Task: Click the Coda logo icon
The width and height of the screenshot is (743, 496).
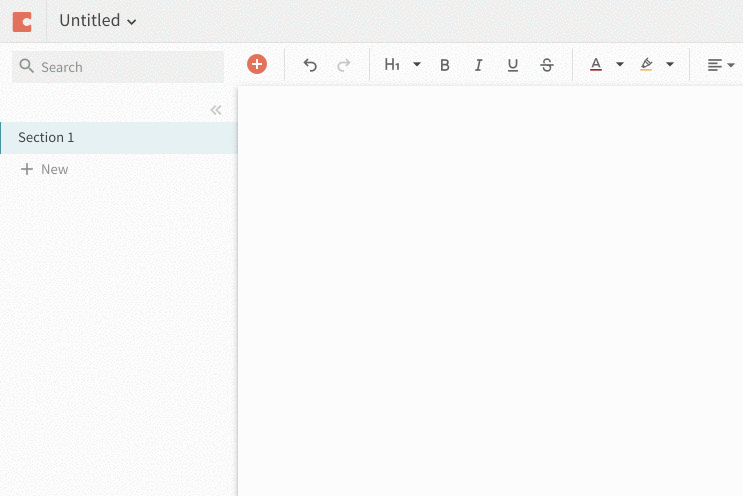Action: (22, 22)
